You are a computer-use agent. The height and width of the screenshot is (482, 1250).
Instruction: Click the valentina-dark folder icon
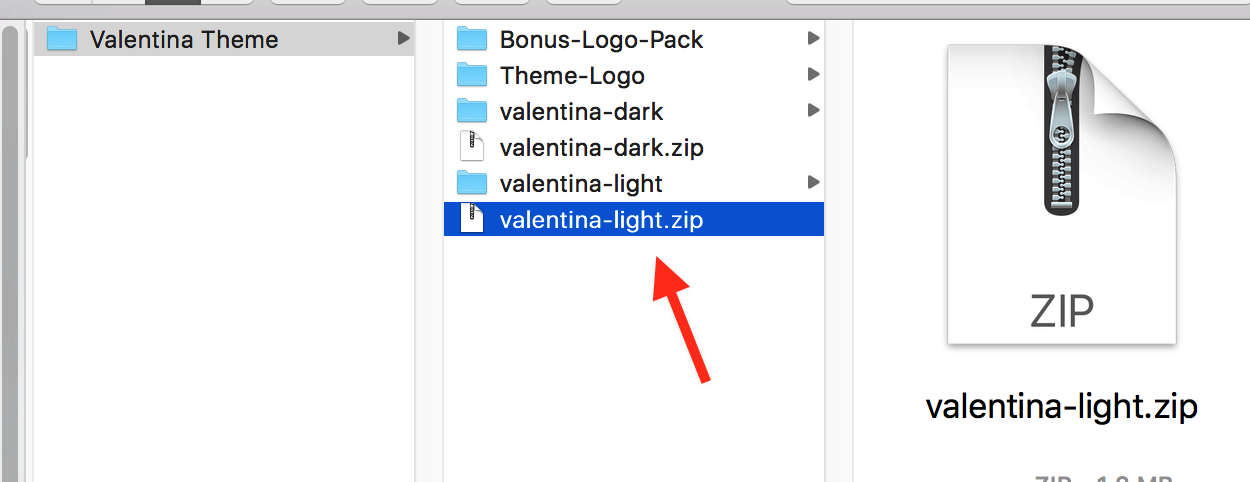tap(471, 111)
